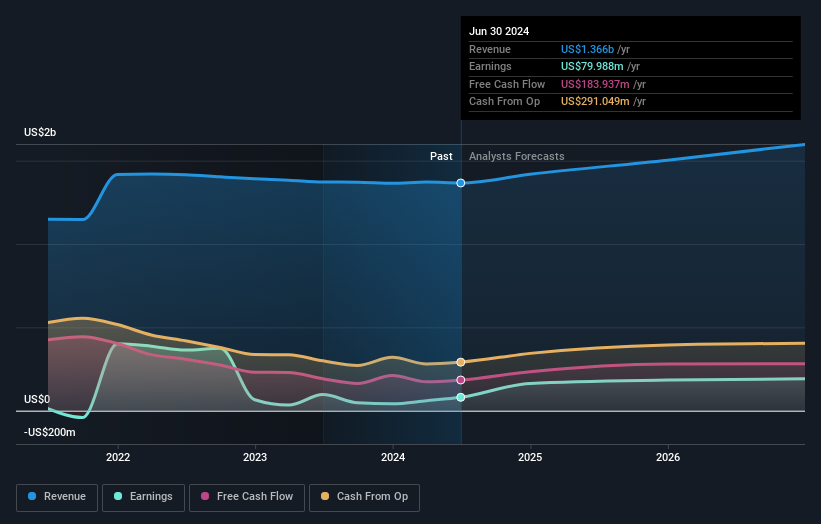The height and width of the screenshot is (524, 821).
Task: Toggle the Cash From Op legend button
Action: 364,497
